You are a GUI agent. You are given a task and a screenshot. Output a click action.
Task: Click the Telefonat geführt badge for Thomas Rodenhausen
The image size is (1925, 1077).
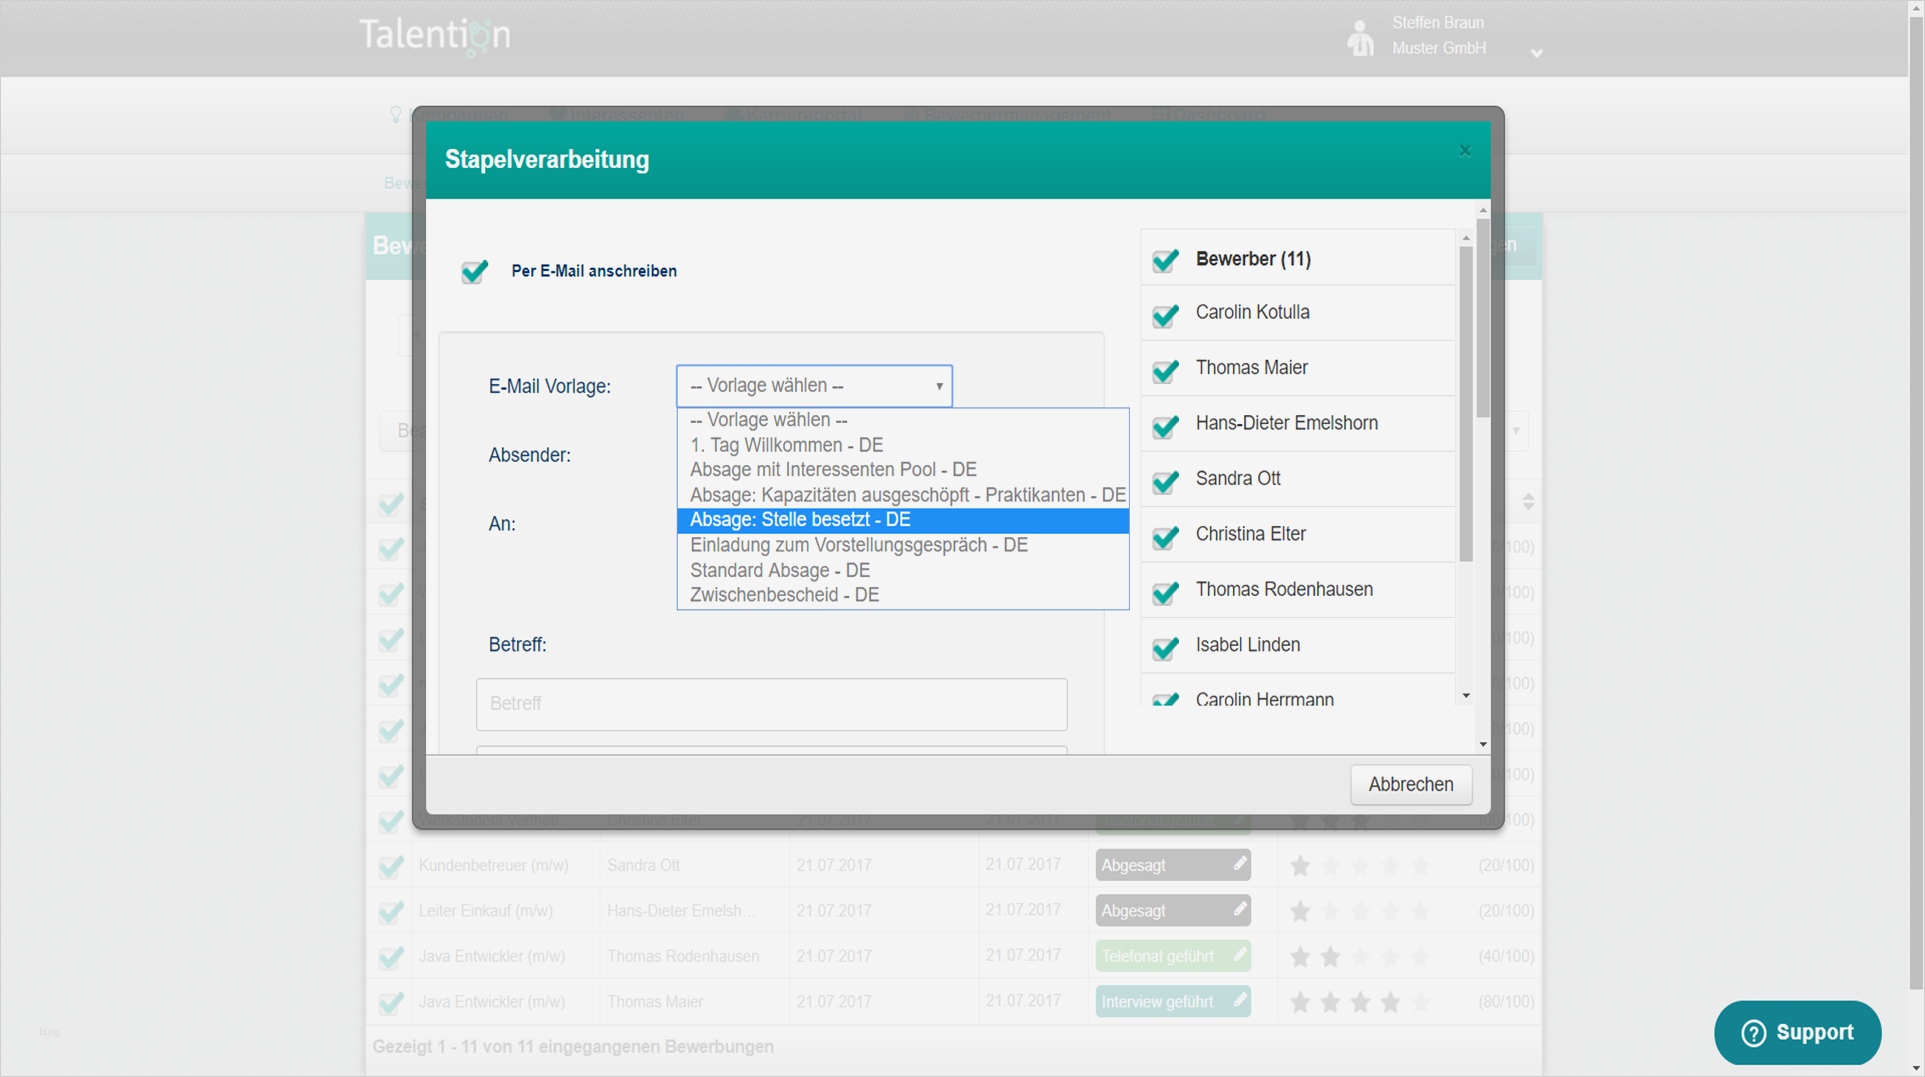(1172, 956)
